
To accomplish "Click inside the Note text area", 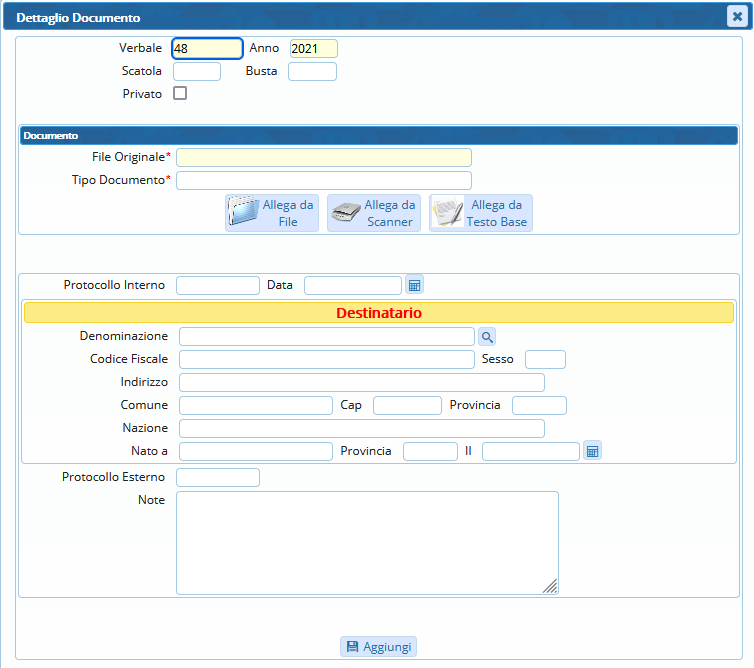I will 366,542.
